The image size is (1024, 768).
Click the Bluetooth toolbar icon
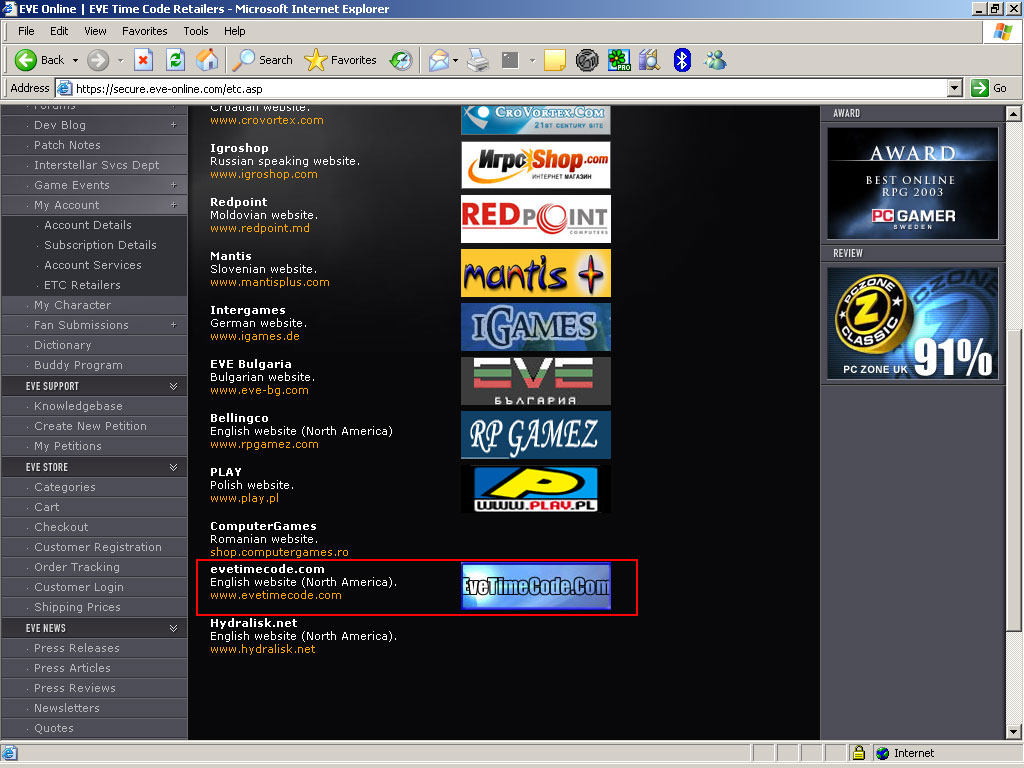click(682, 60)
